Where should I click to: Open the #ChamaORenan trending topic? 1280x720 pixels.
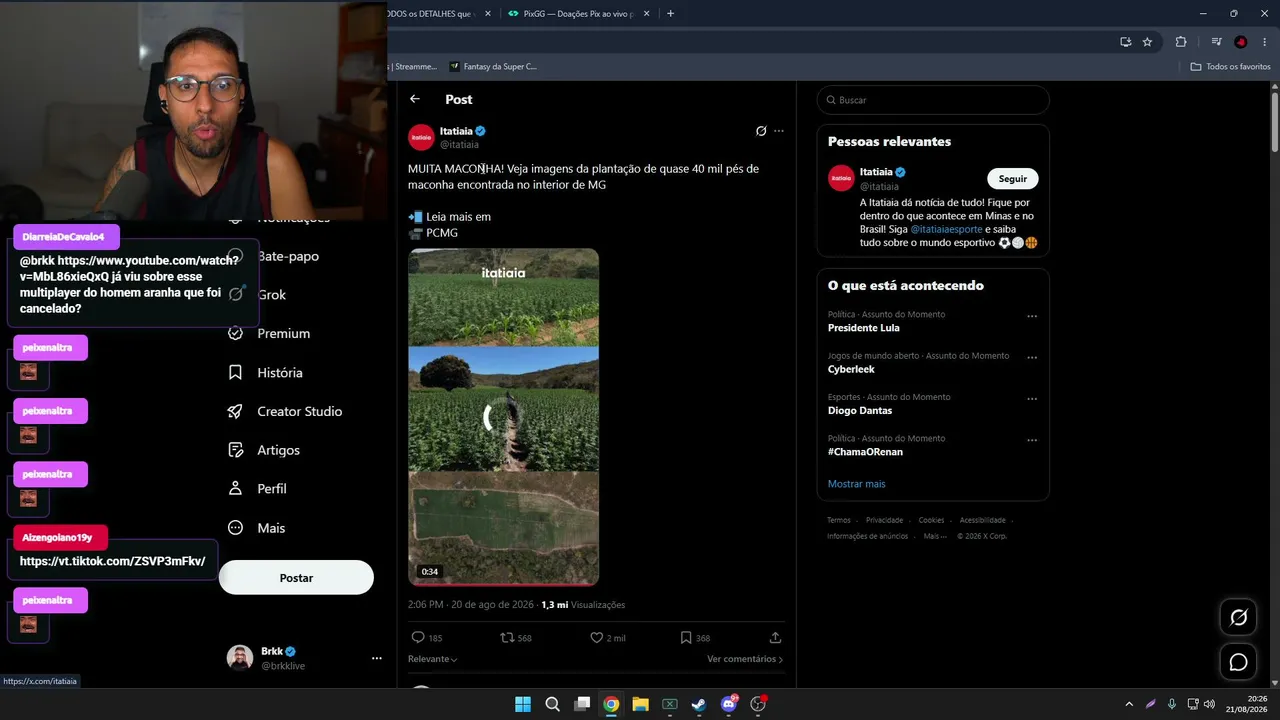click(x=865, y=452)
